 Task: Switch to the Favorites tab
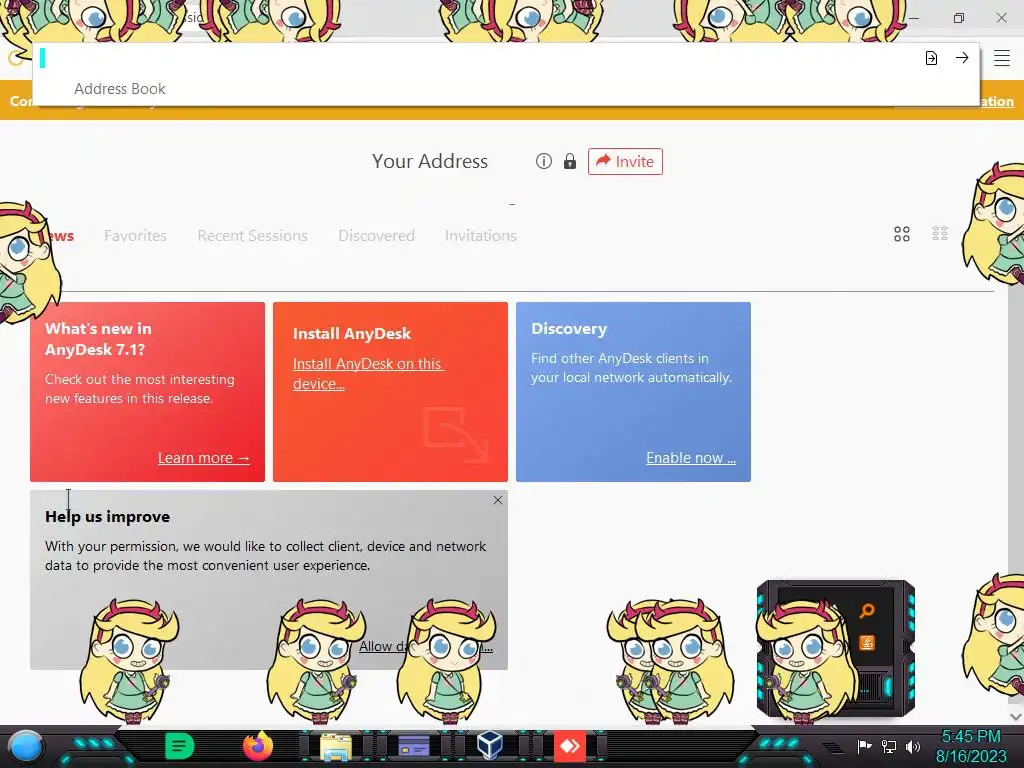click(x=135, y=236)
